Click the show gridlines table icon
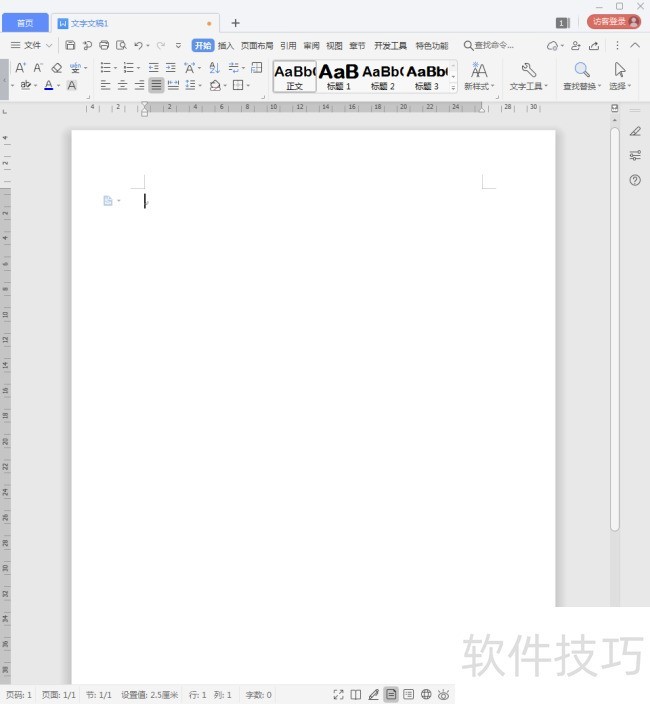Viewport: 650px width, 704px height. (257, 68)
